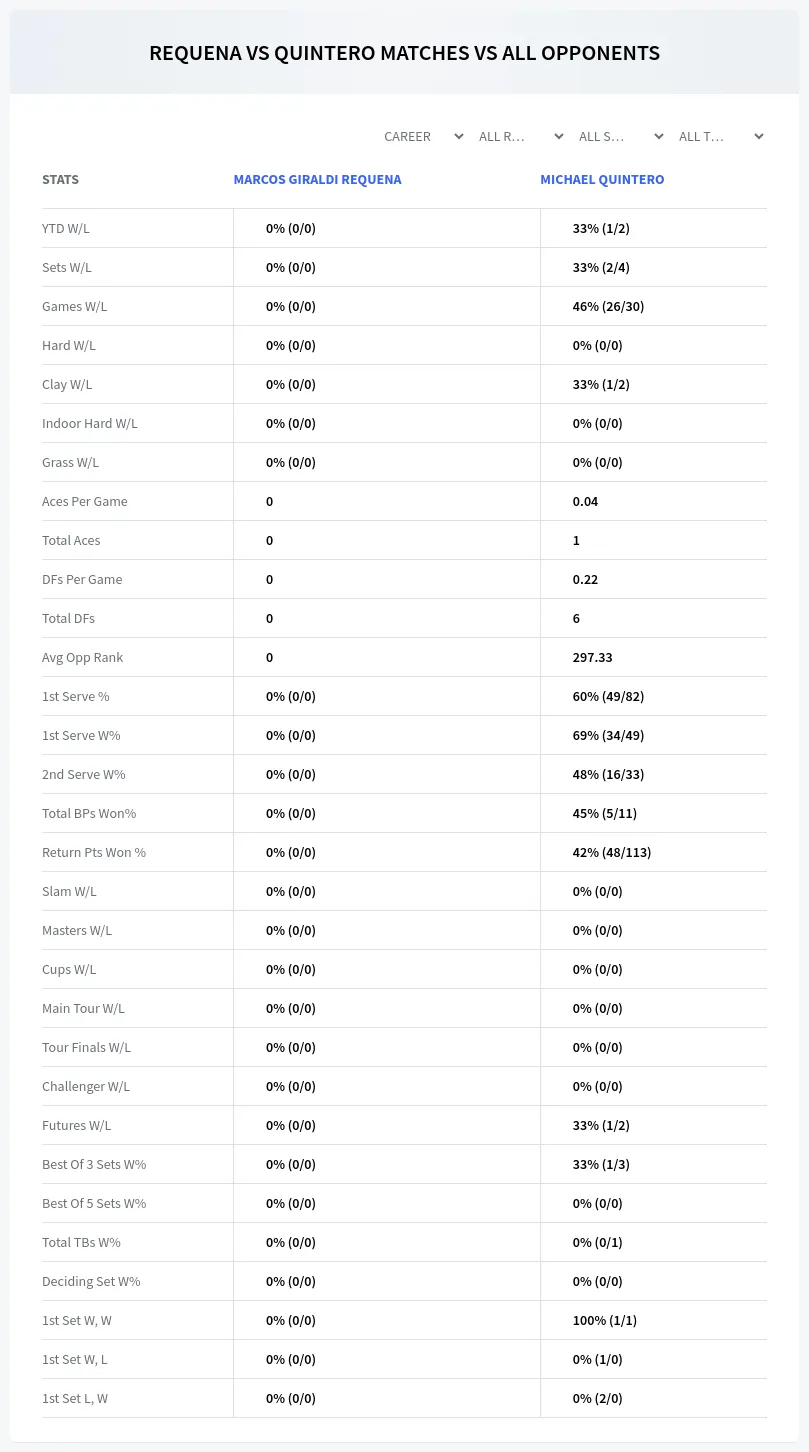Click Quintero's Avg Opp Rank value 297.33
This screenshot has width=809, height=1452.
click(592, 657)
